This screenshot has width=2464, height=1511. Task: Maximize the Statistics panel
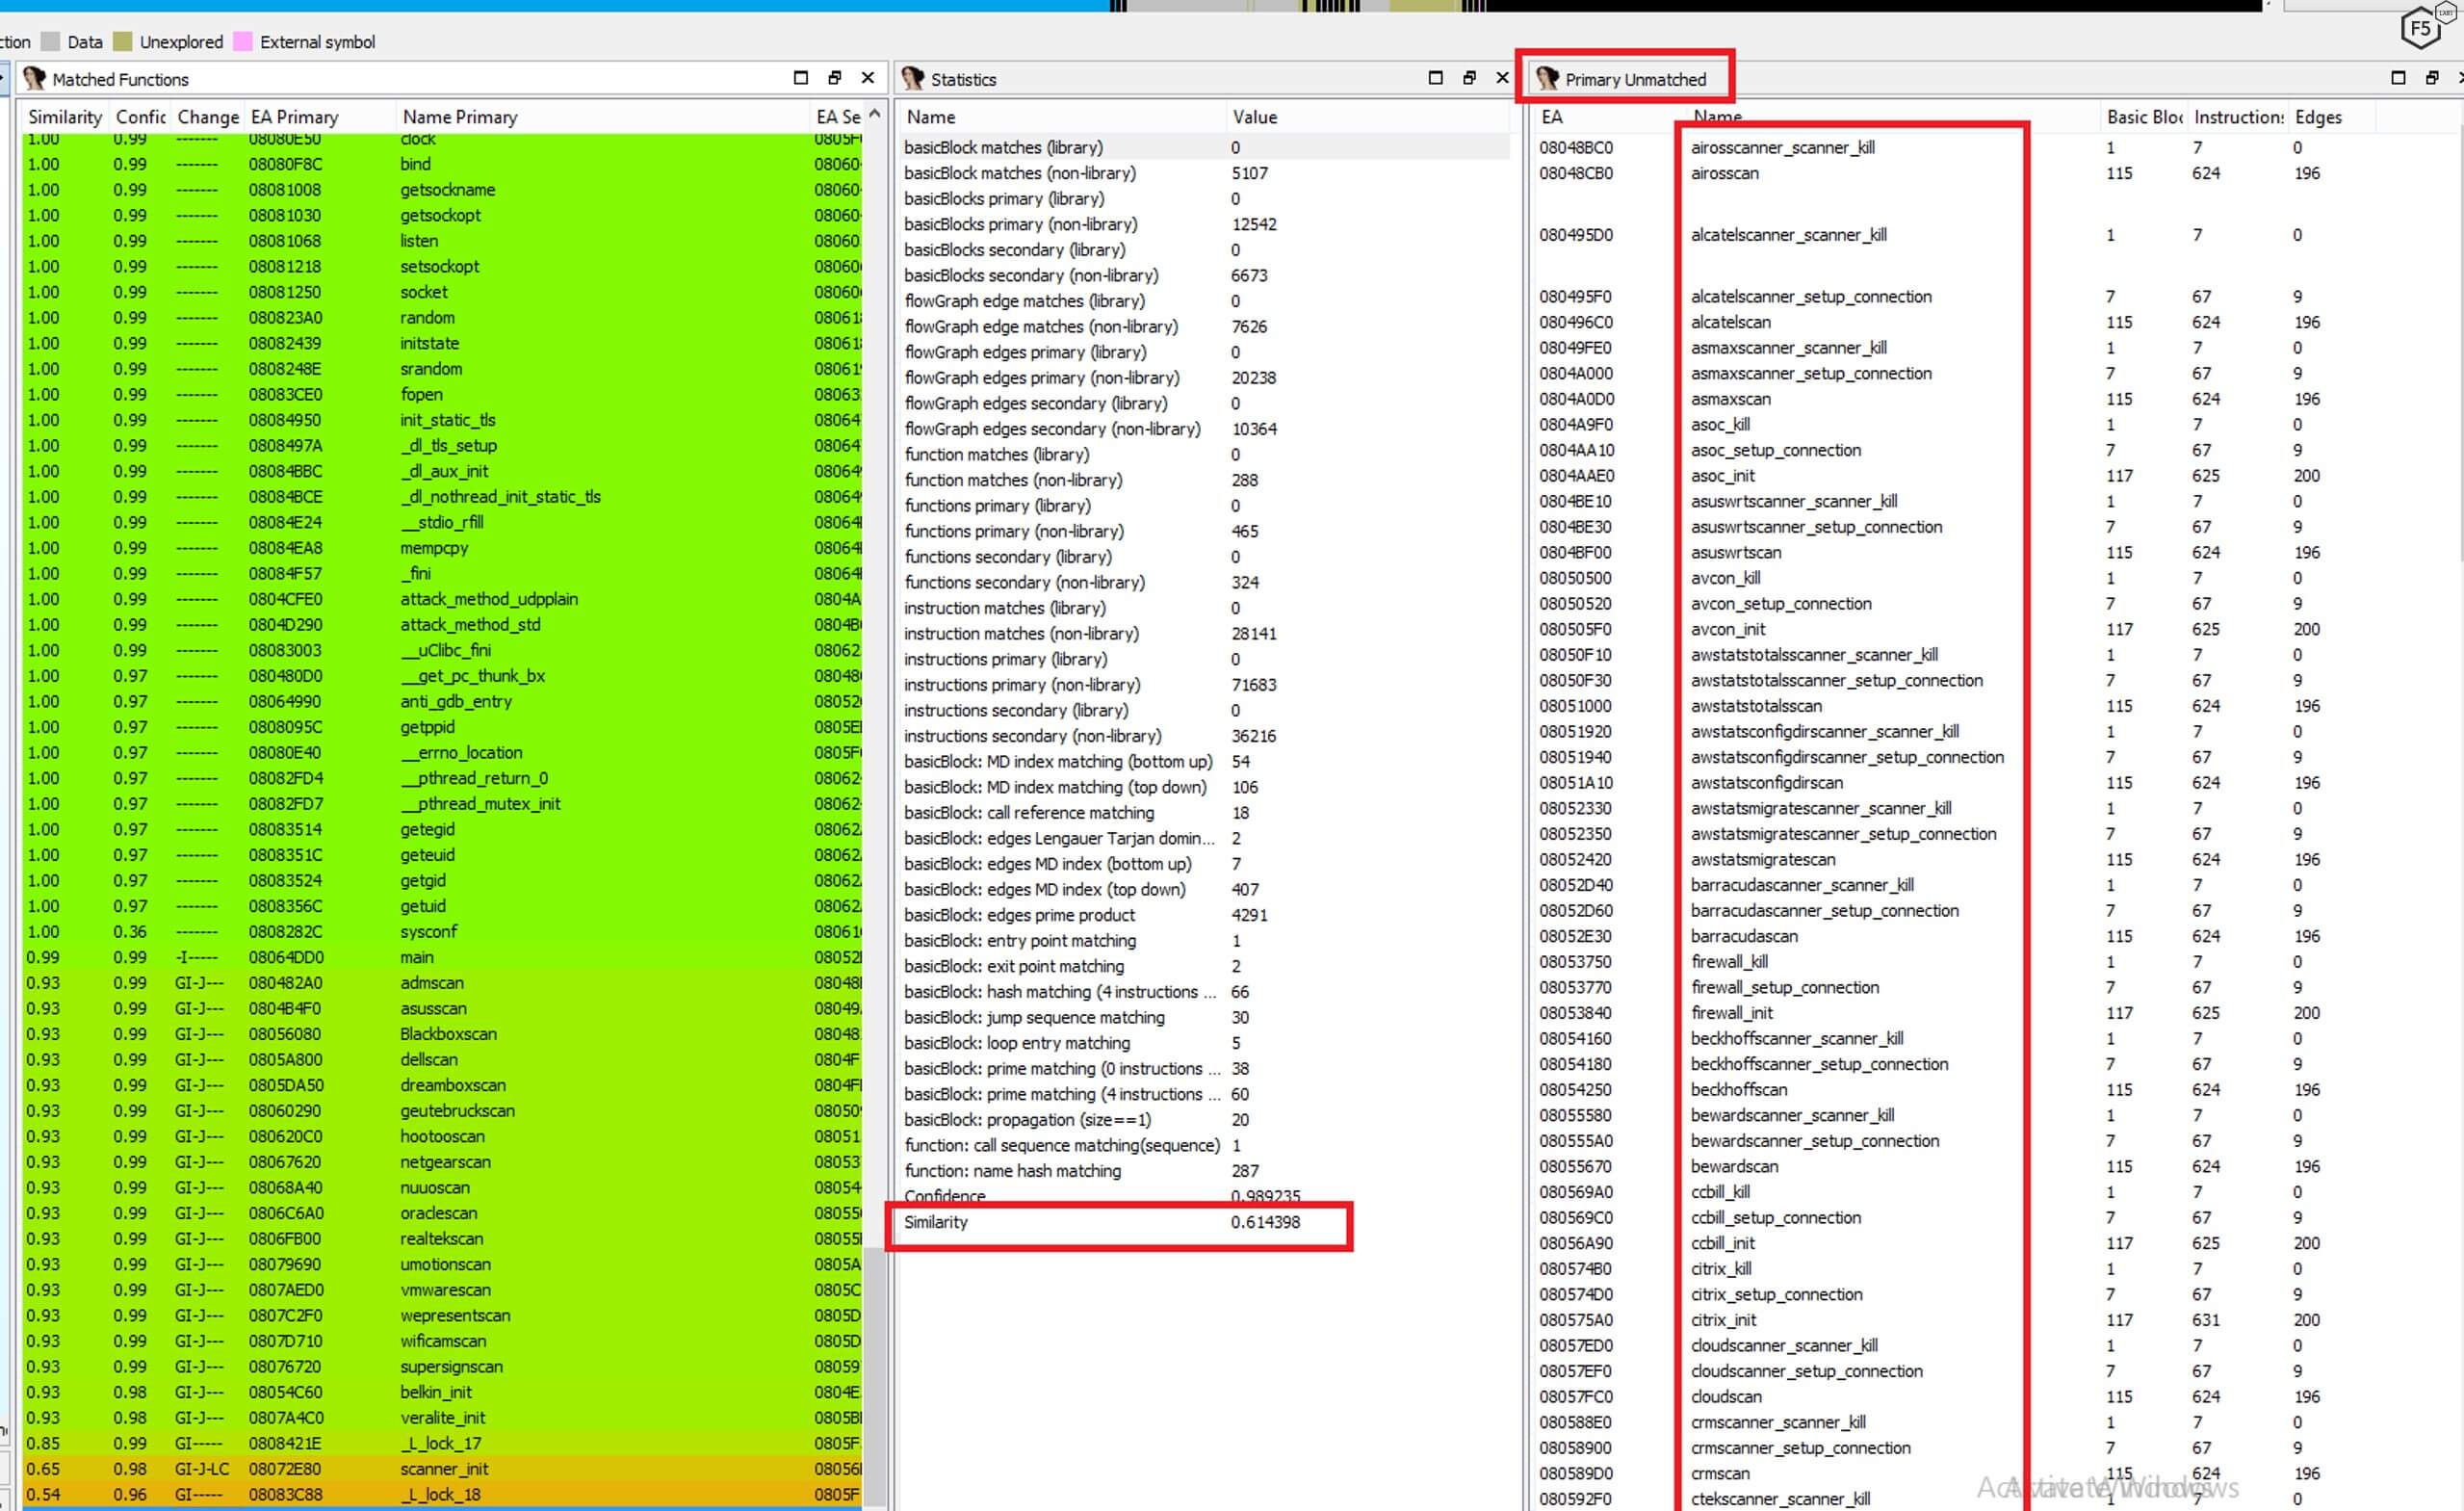coord(1435,78)
